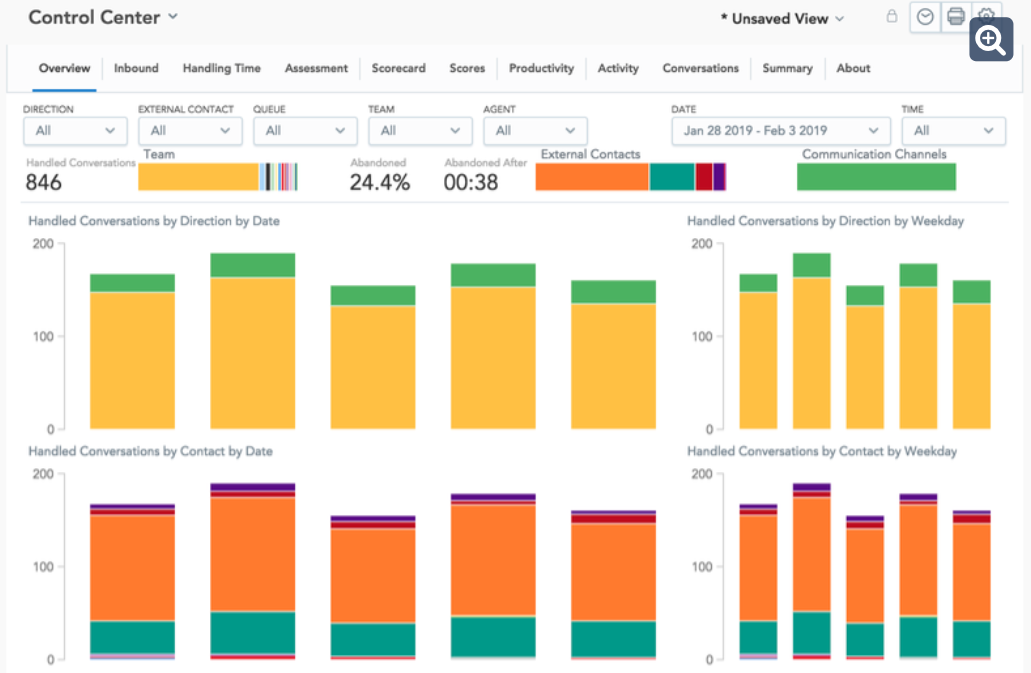Click red External Contacts bar segment
1031x673 pixels.
[704, 177]
